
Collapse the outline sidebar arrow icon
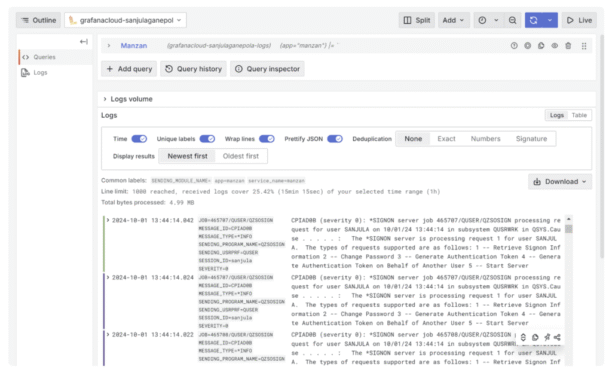(x=84, y=41)
